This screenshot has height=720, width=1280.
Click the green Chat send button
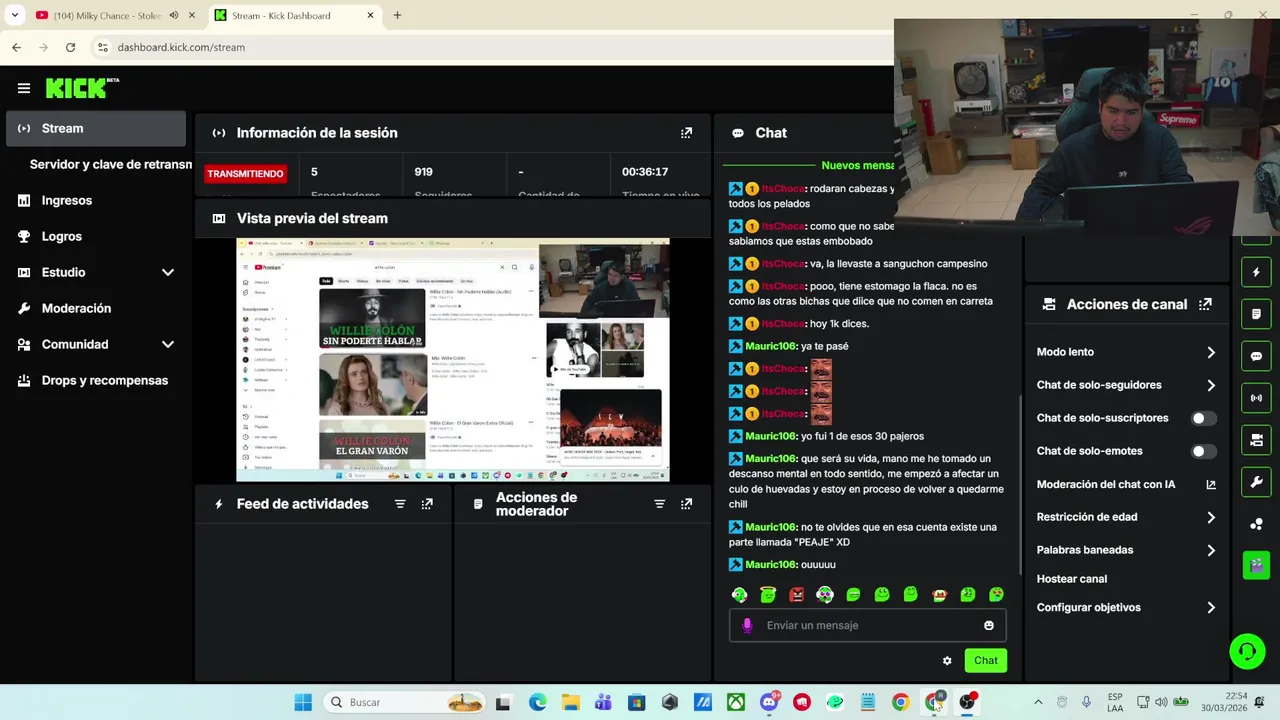pos(985,660)
